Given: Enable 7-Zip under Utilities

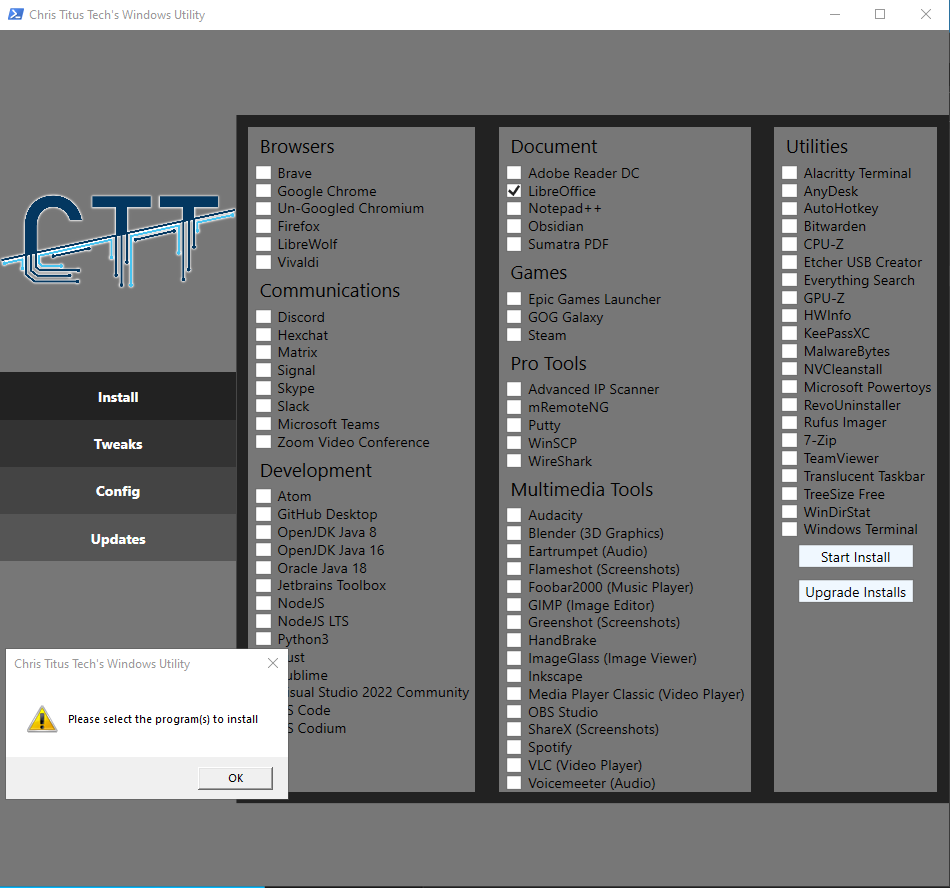Looking at the screenshot, I should point(789,440).
